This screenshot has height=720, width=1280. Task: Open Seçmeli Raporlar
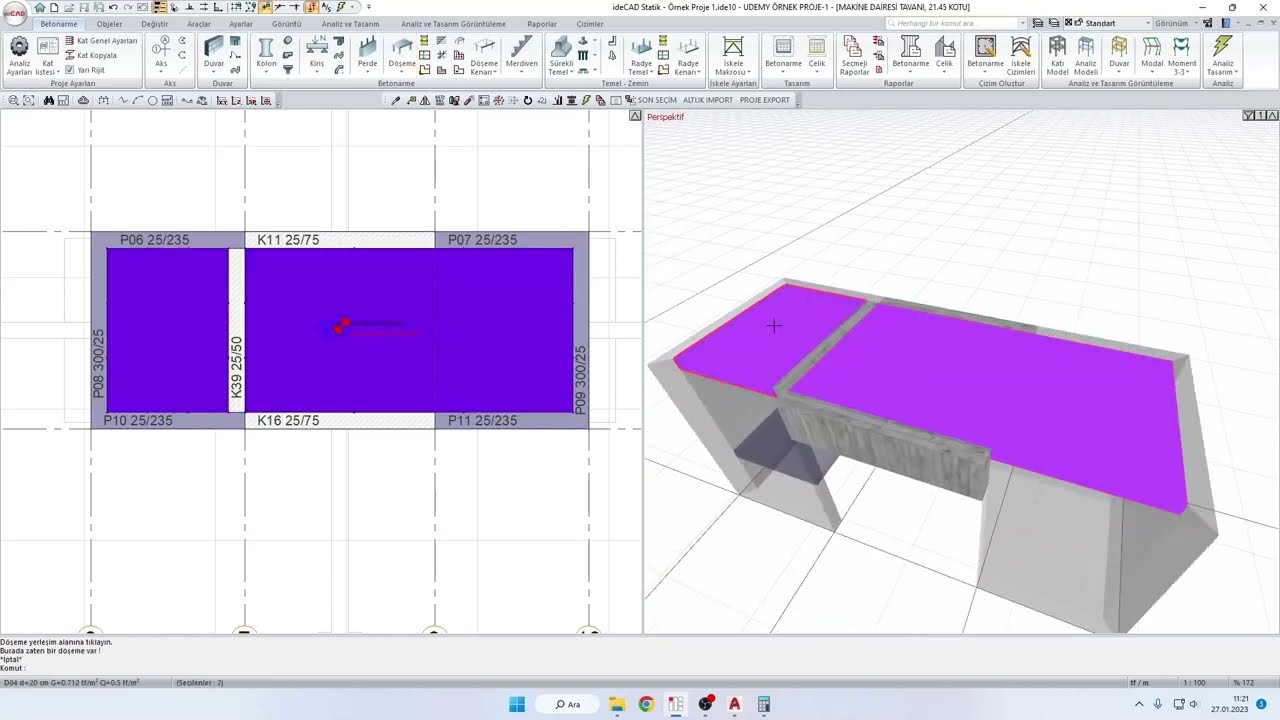[x=854, y=56]
